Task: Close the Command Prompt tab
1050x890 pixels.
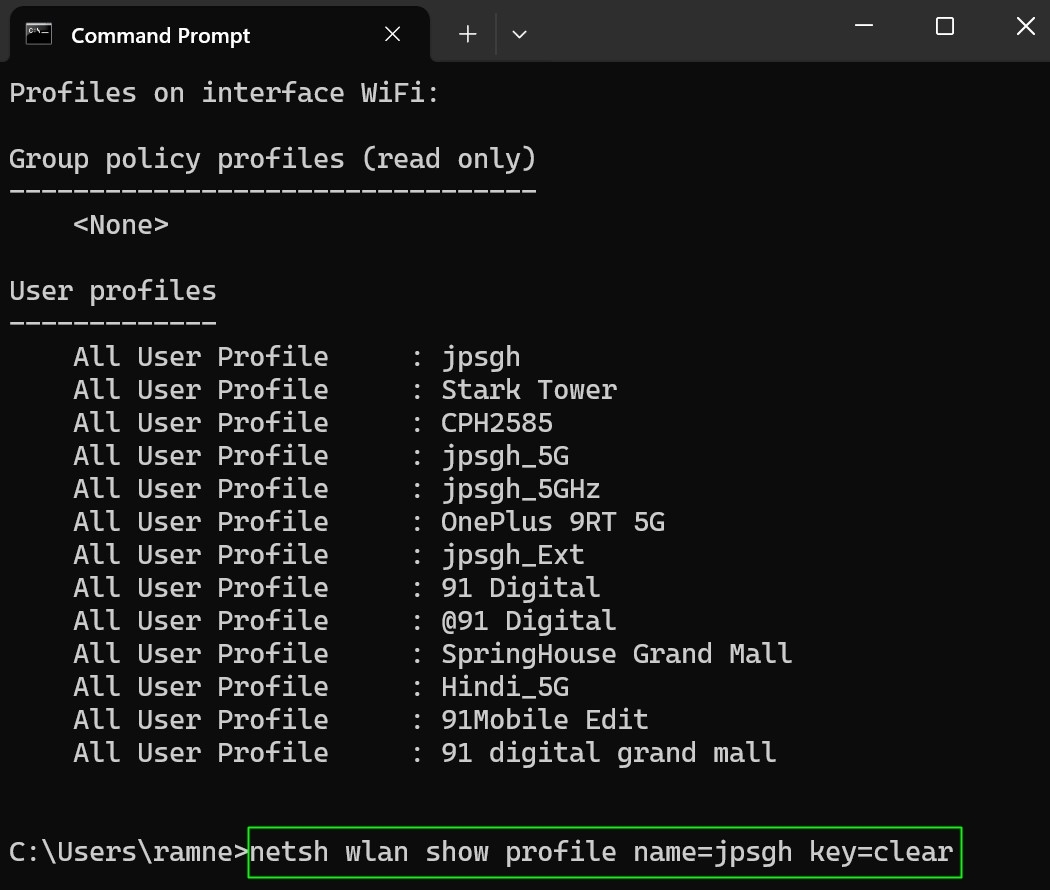Action: point(392,33)
